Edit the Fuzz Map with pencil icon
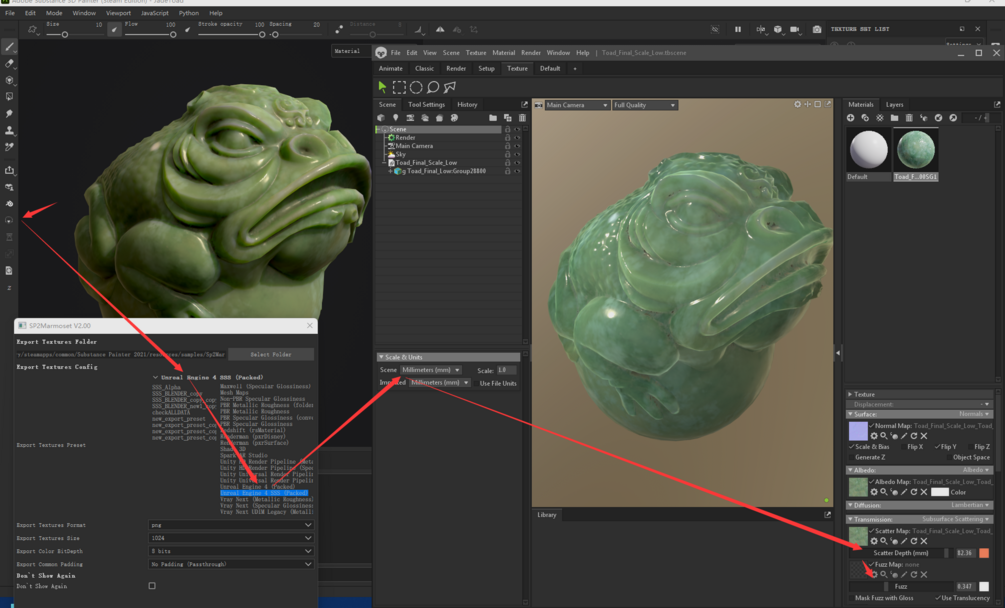The image size is (1005, 608). click(904, 575)
